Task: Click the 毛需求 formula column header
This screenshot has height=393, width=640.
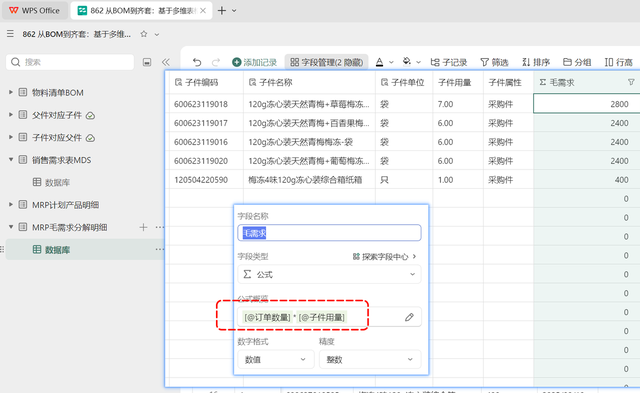Action: click(587, 82)
